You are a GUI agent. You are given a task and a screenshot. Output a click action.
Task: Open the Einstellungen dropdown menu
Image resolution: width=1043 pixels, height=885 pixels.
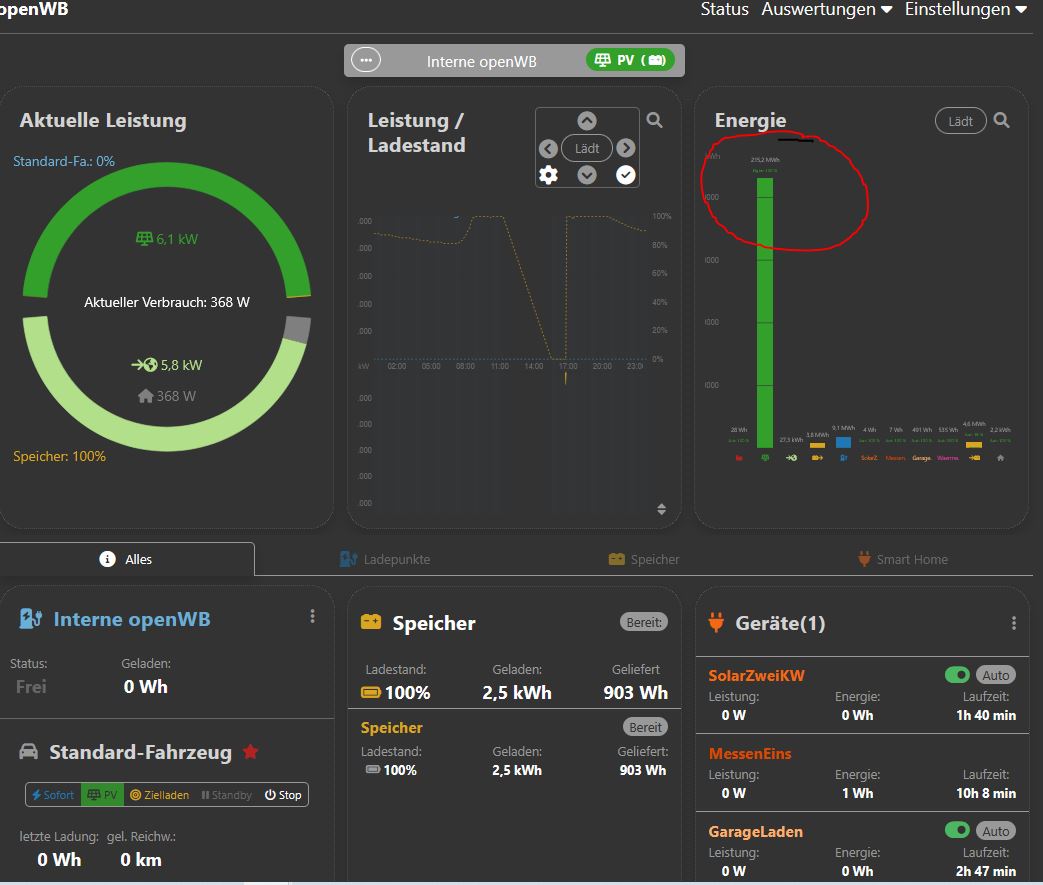click(965, 10)
